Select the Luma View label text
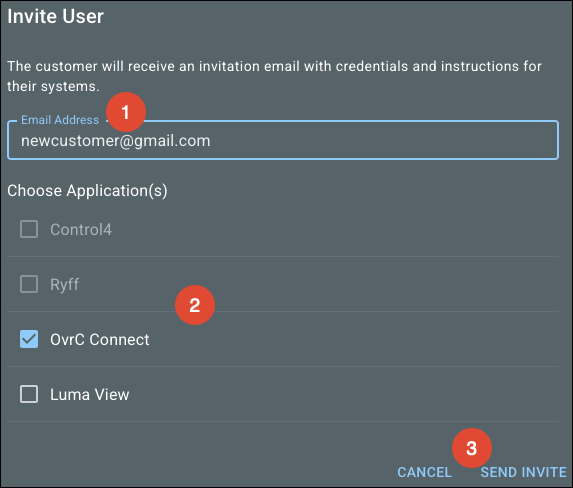 point(90,394)
